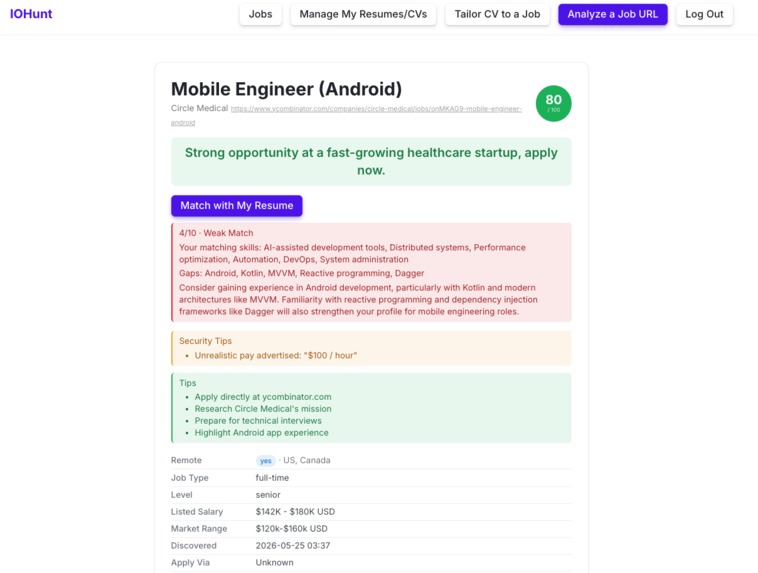Click Prepare for technical interviews tip
The height and width of the screenshot is (573, 758).
coord(258,421)
